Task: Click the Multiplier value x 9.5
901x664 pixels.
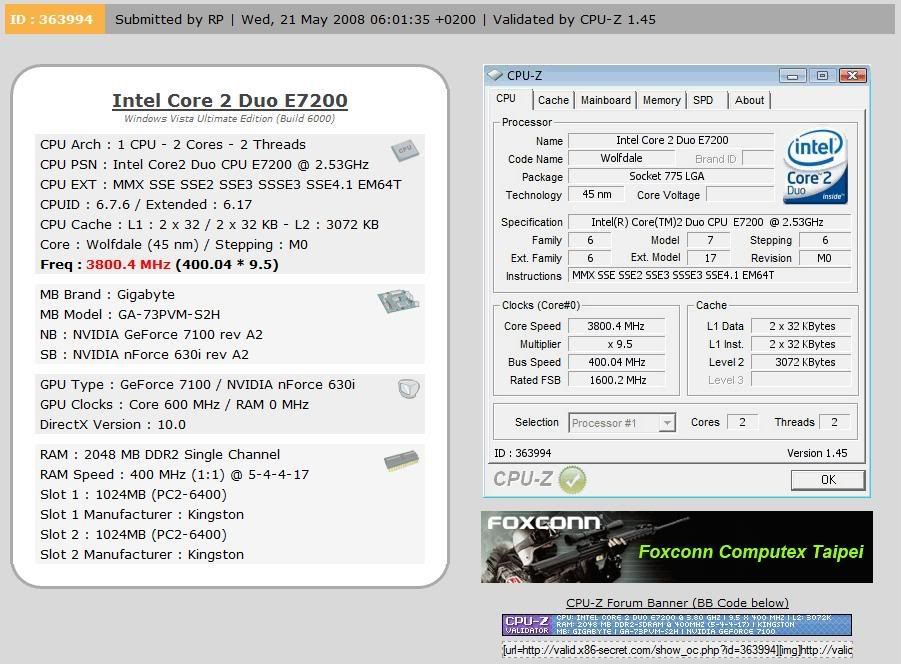Action: click(616, 344)
